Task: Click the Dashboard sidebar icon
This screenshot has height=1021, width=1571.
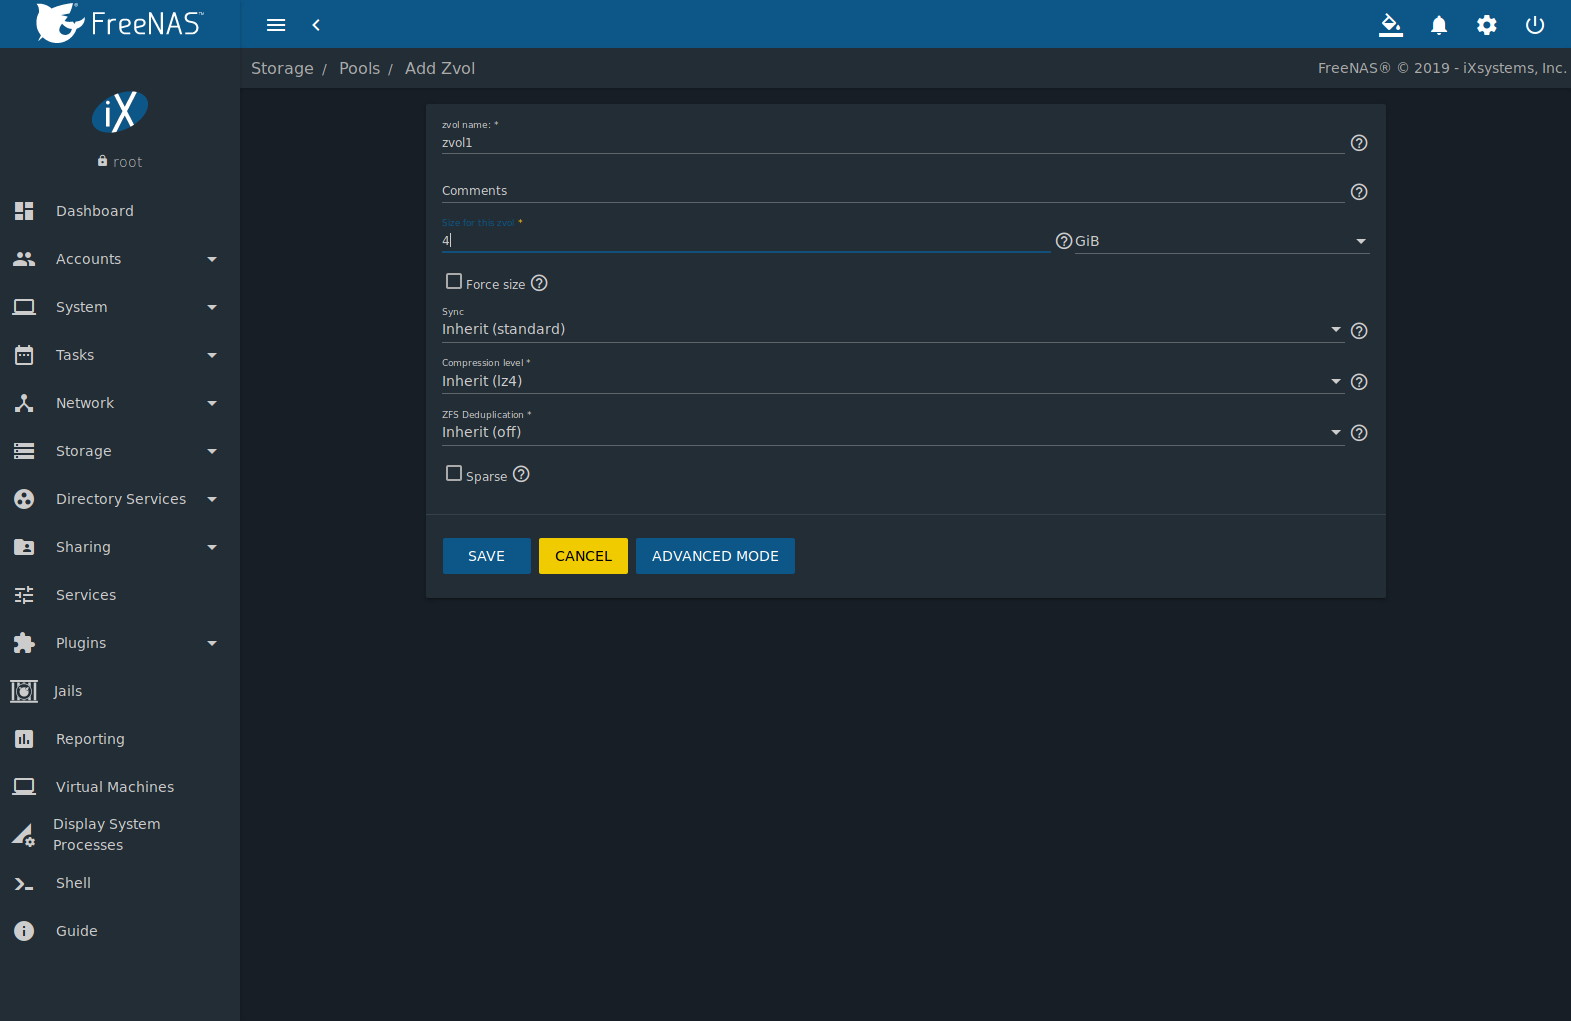Action: click(x=24, y=211)
